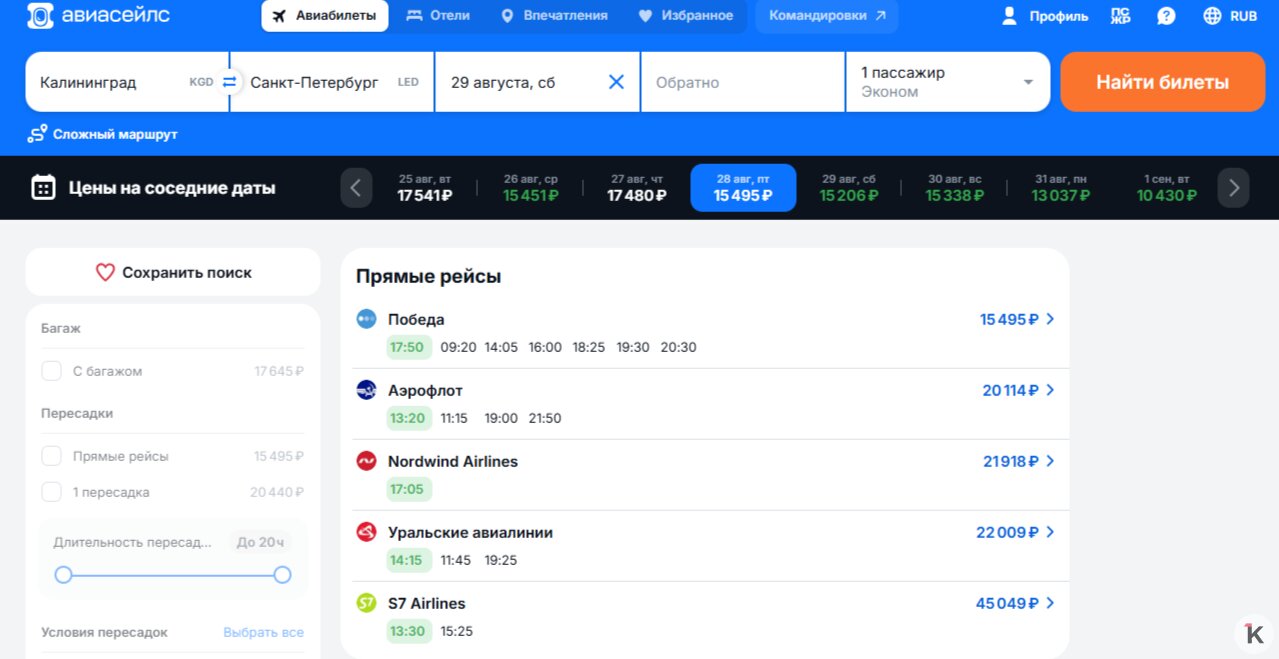Select 25 авг date price 17 541 ₽
Image resolution: width=1279 pixels, height=659 pixels.
click(425, 188)
